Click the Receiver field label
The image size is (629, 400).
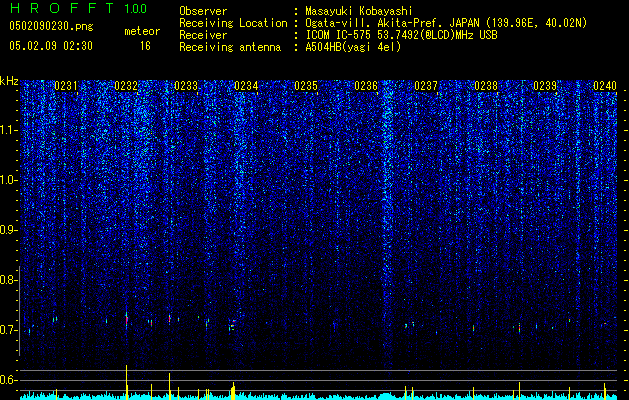pyautogui.click(x=203, y=35)
